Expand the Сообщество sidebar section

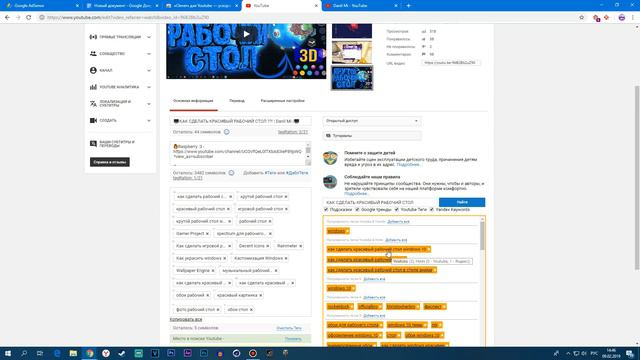click(x=149, y=54)
